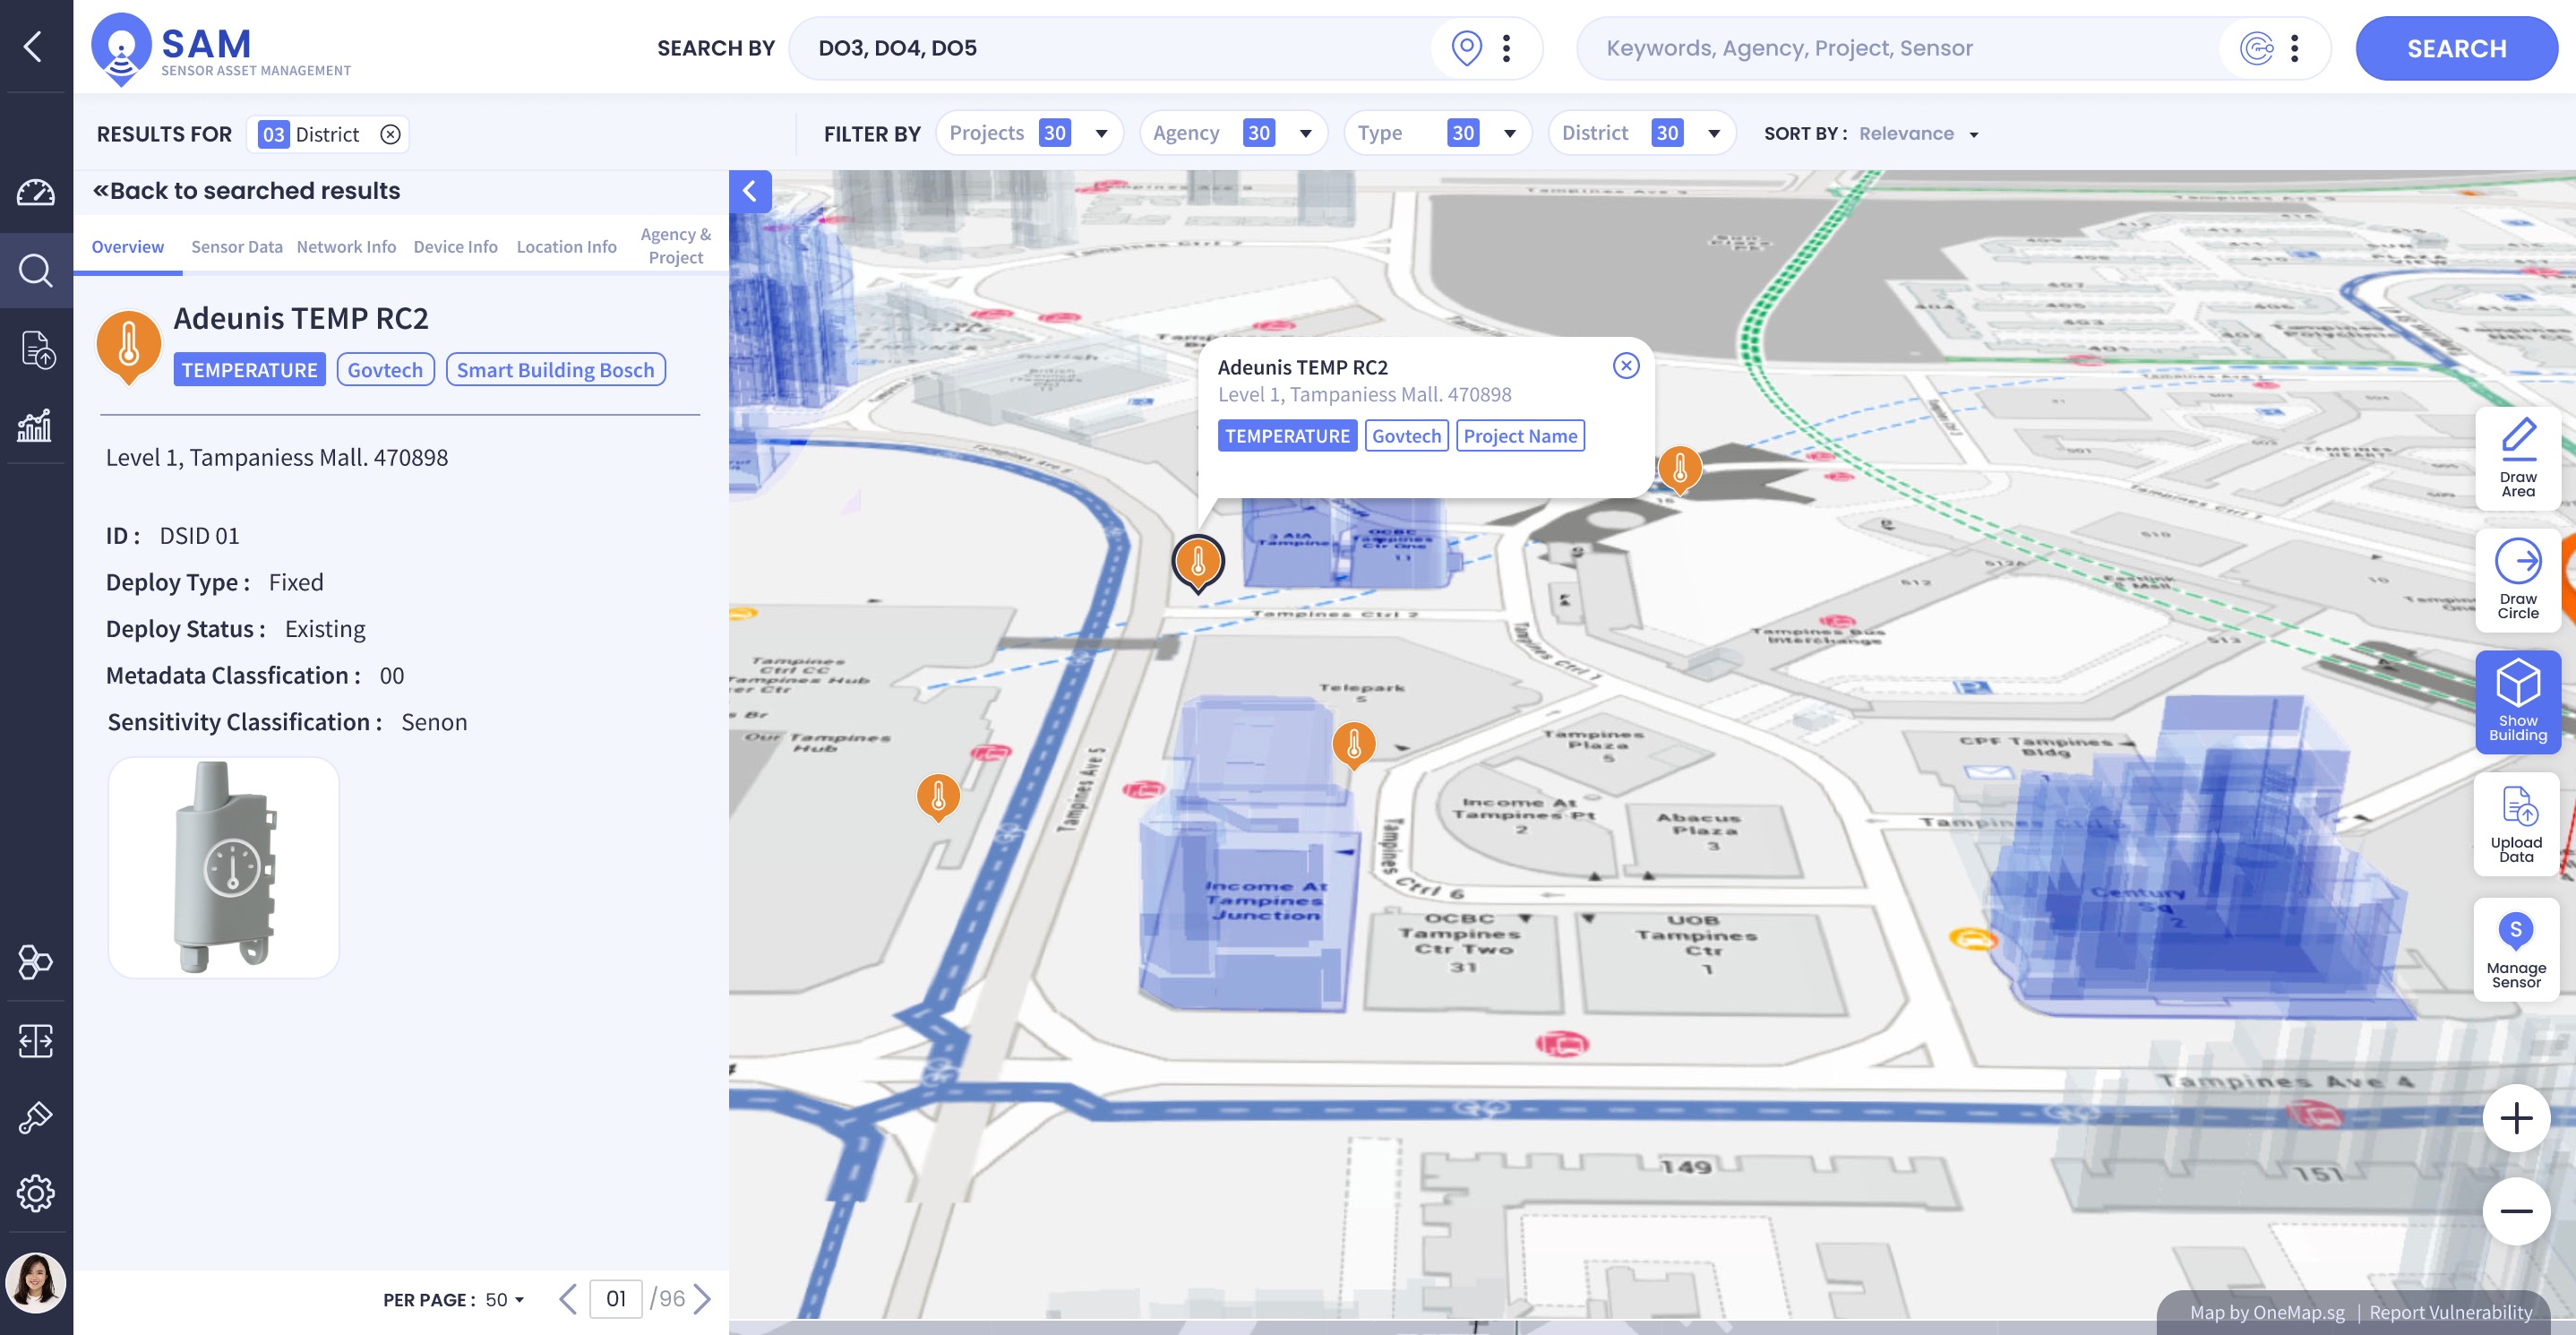The image size is (2576, 1335).
Task: Open the Upload Data tool
Action: click(x=2517, y=824)
